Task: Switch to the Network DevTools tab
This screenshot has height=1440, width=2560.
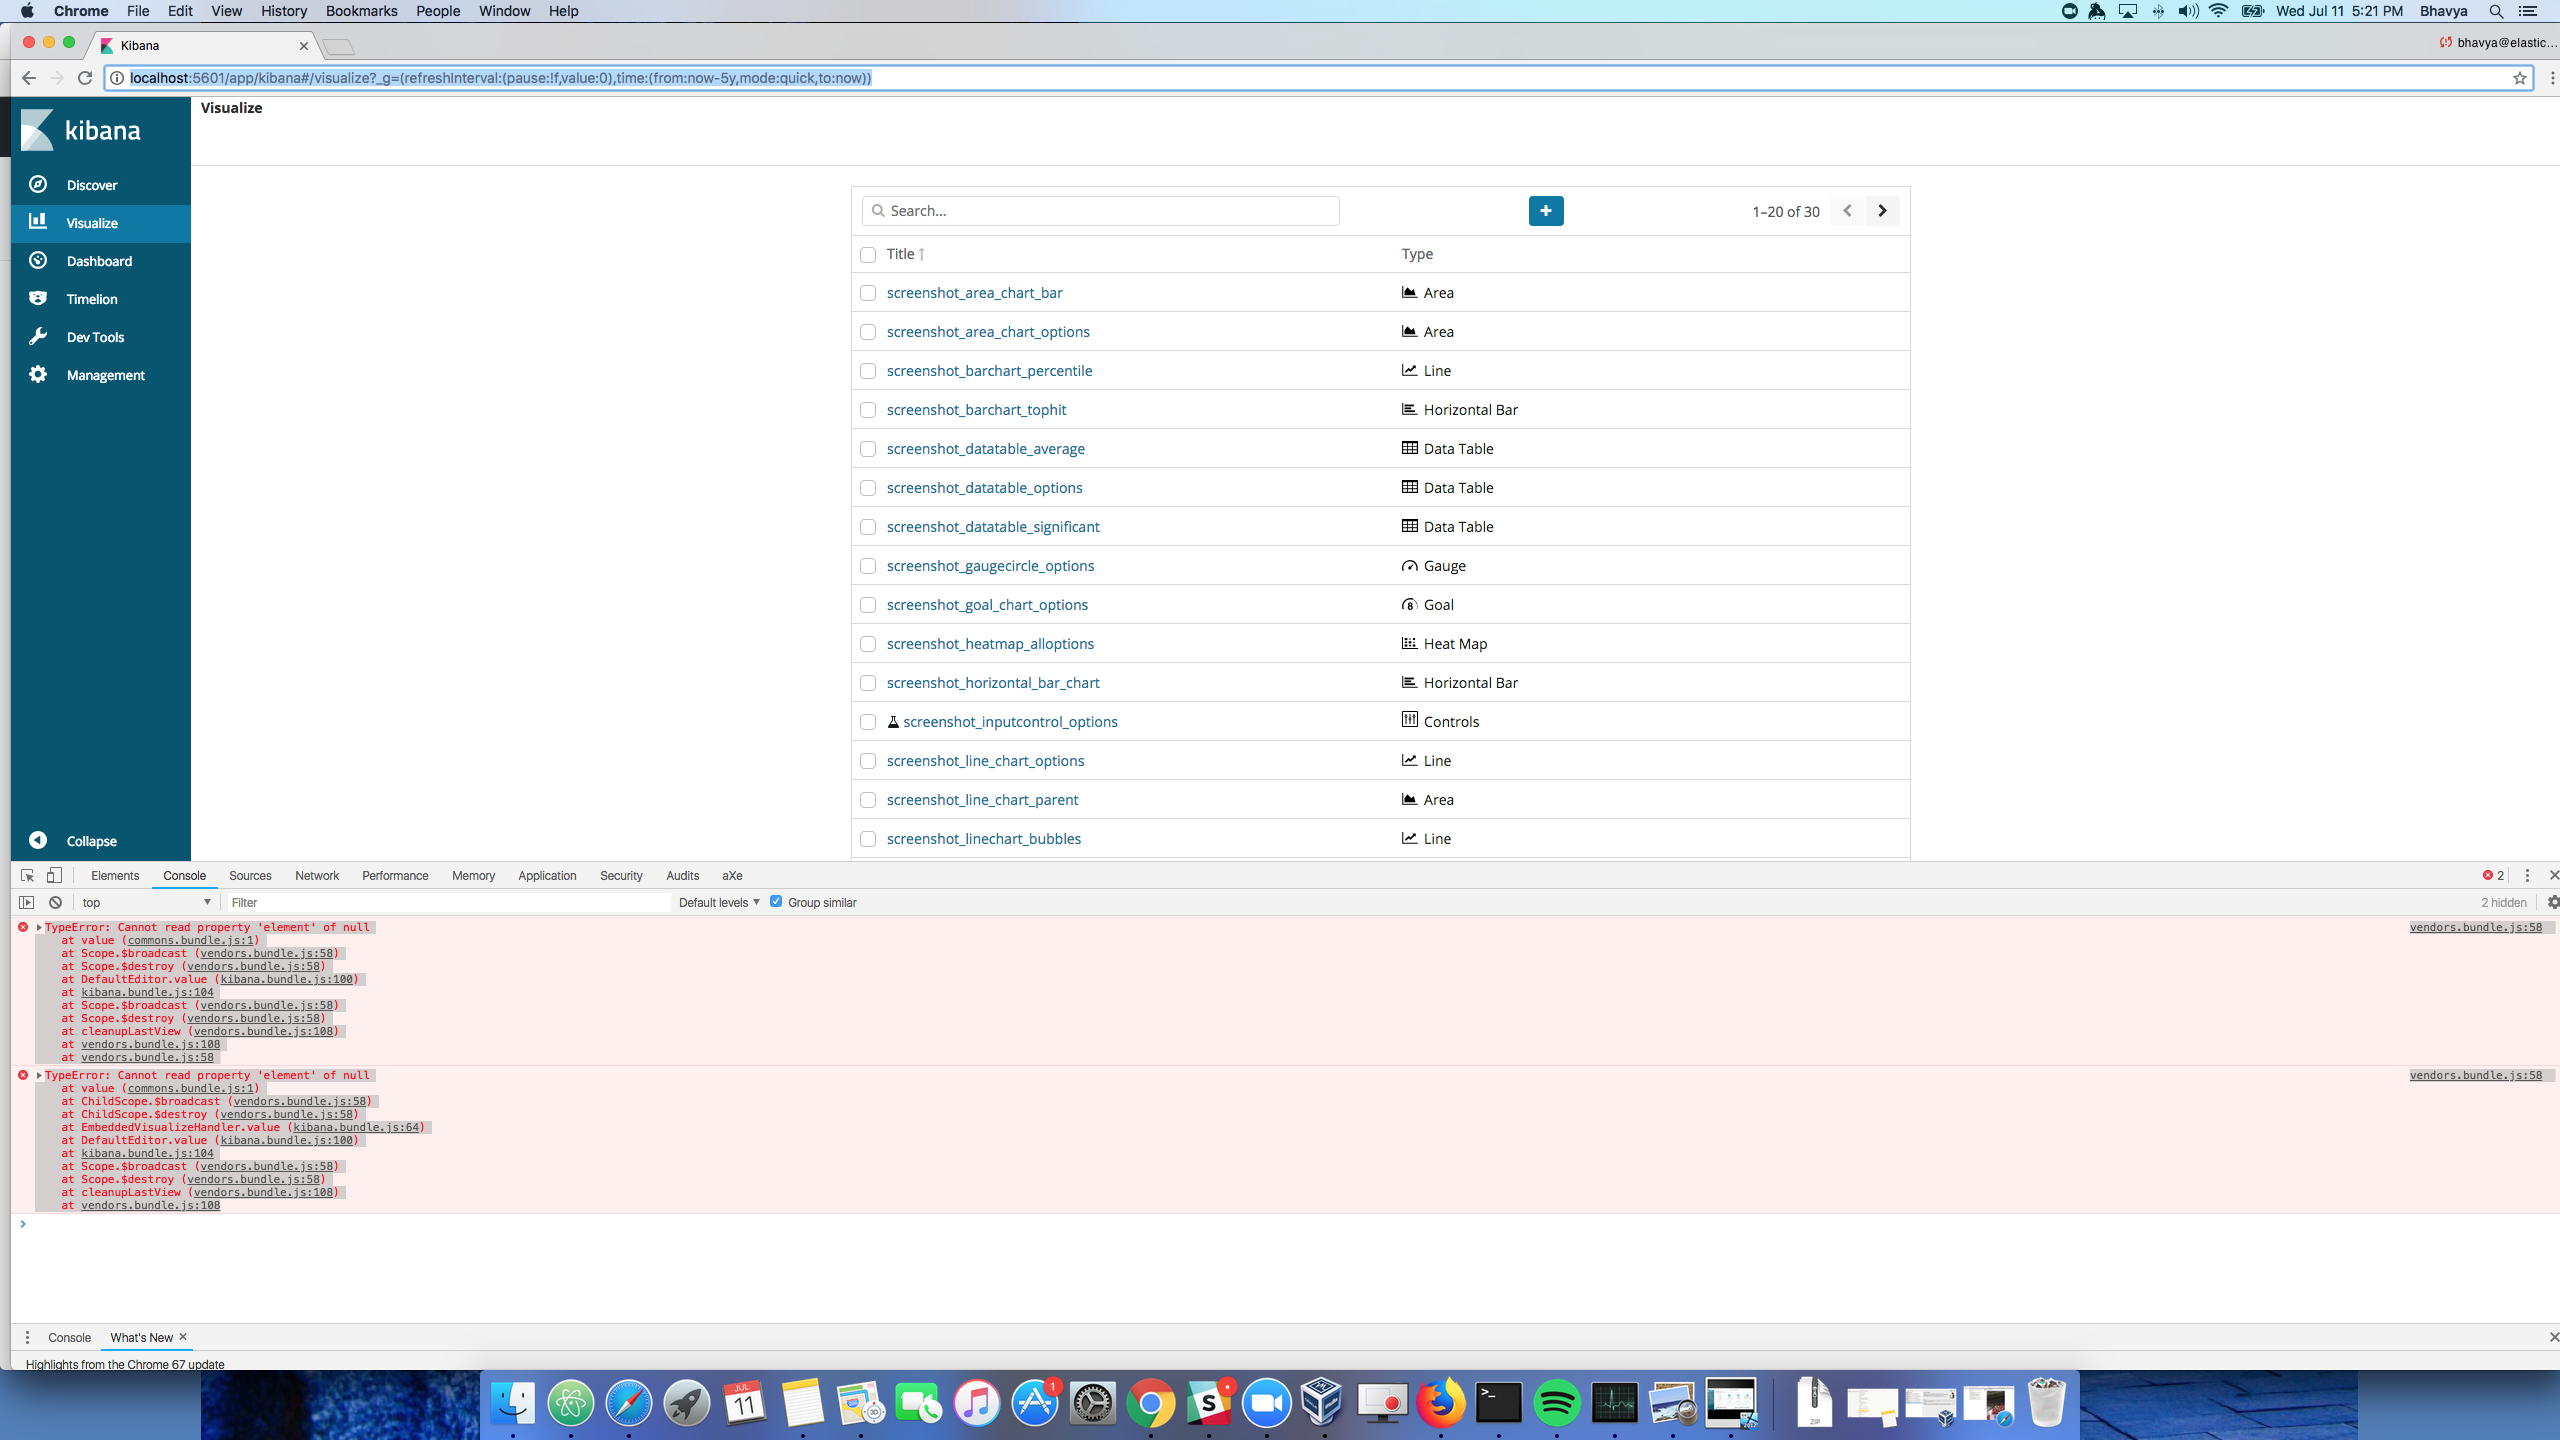Action: [x=317, y=875]
